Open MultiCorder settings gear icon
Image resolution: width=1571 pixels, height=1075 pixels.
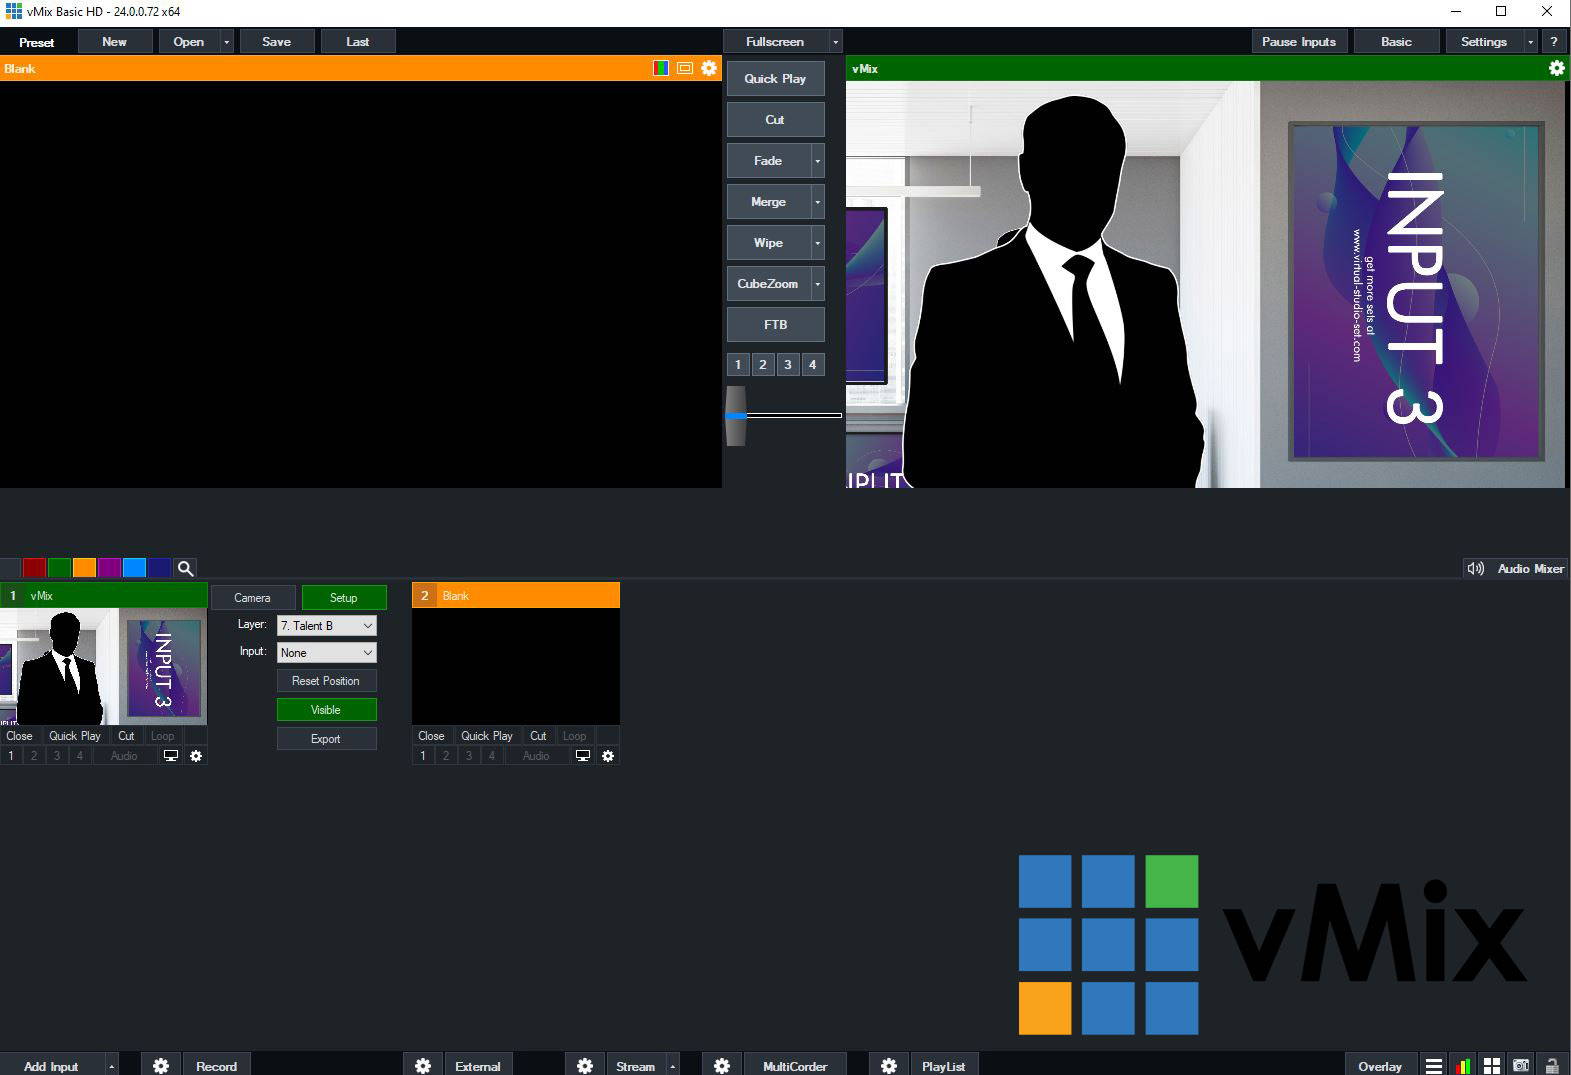(x=722, y=1066)
